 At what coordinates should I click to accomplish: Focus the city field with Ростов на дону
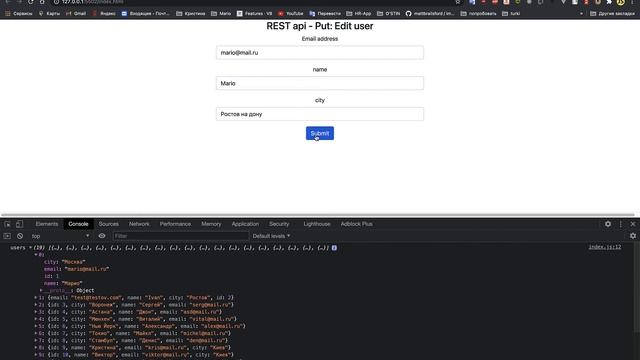tap(320, 114)
